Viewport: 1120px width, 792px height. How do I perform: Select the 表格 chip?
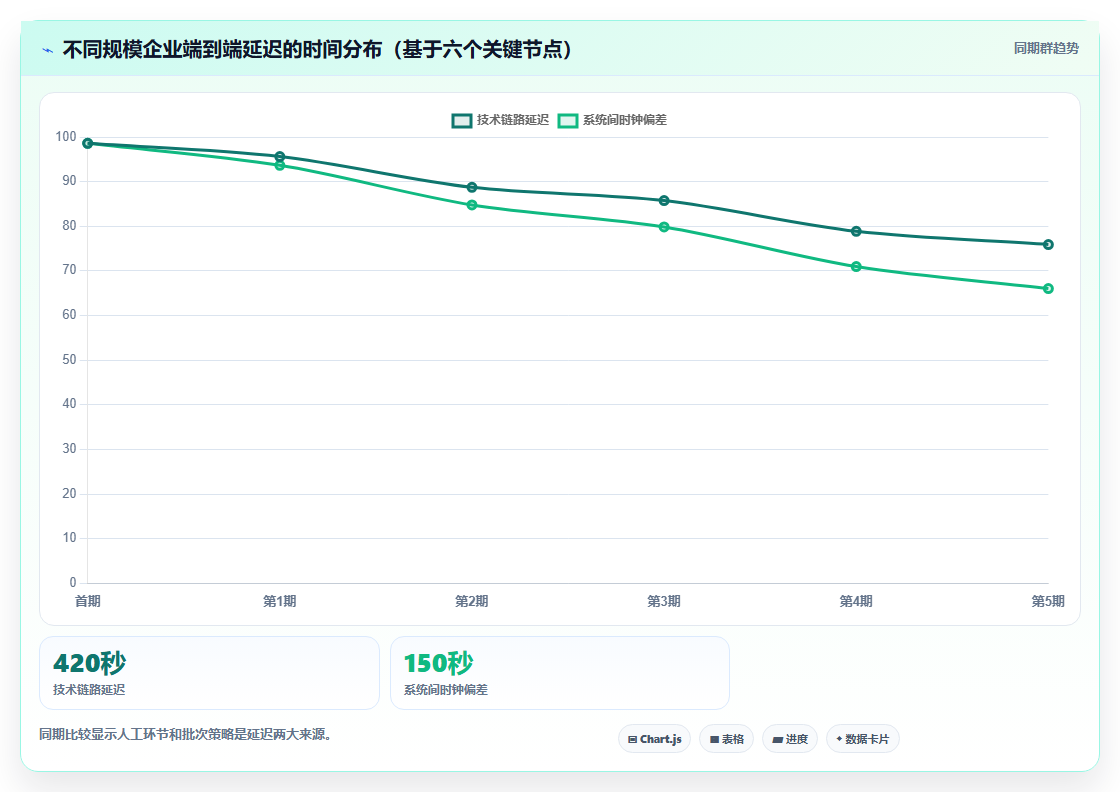[726, 739]
